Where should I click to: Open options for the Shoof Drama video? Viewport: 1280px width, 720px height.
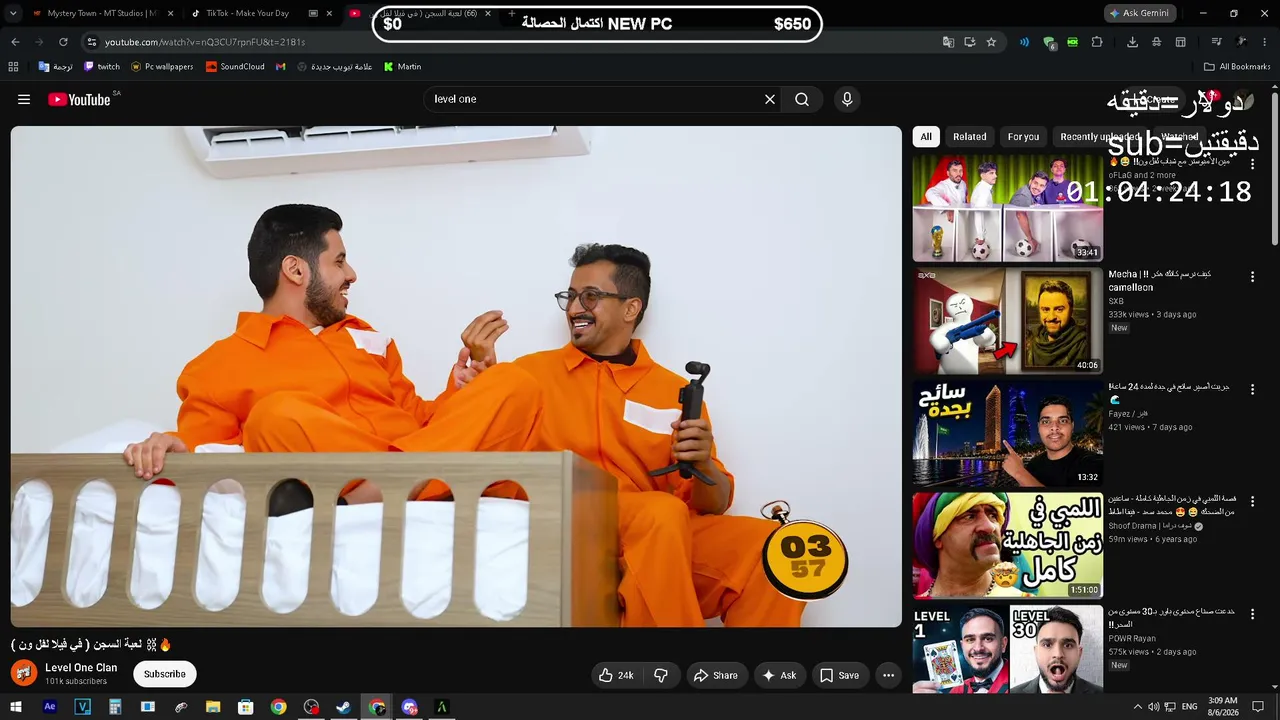tap(1252, 502)
